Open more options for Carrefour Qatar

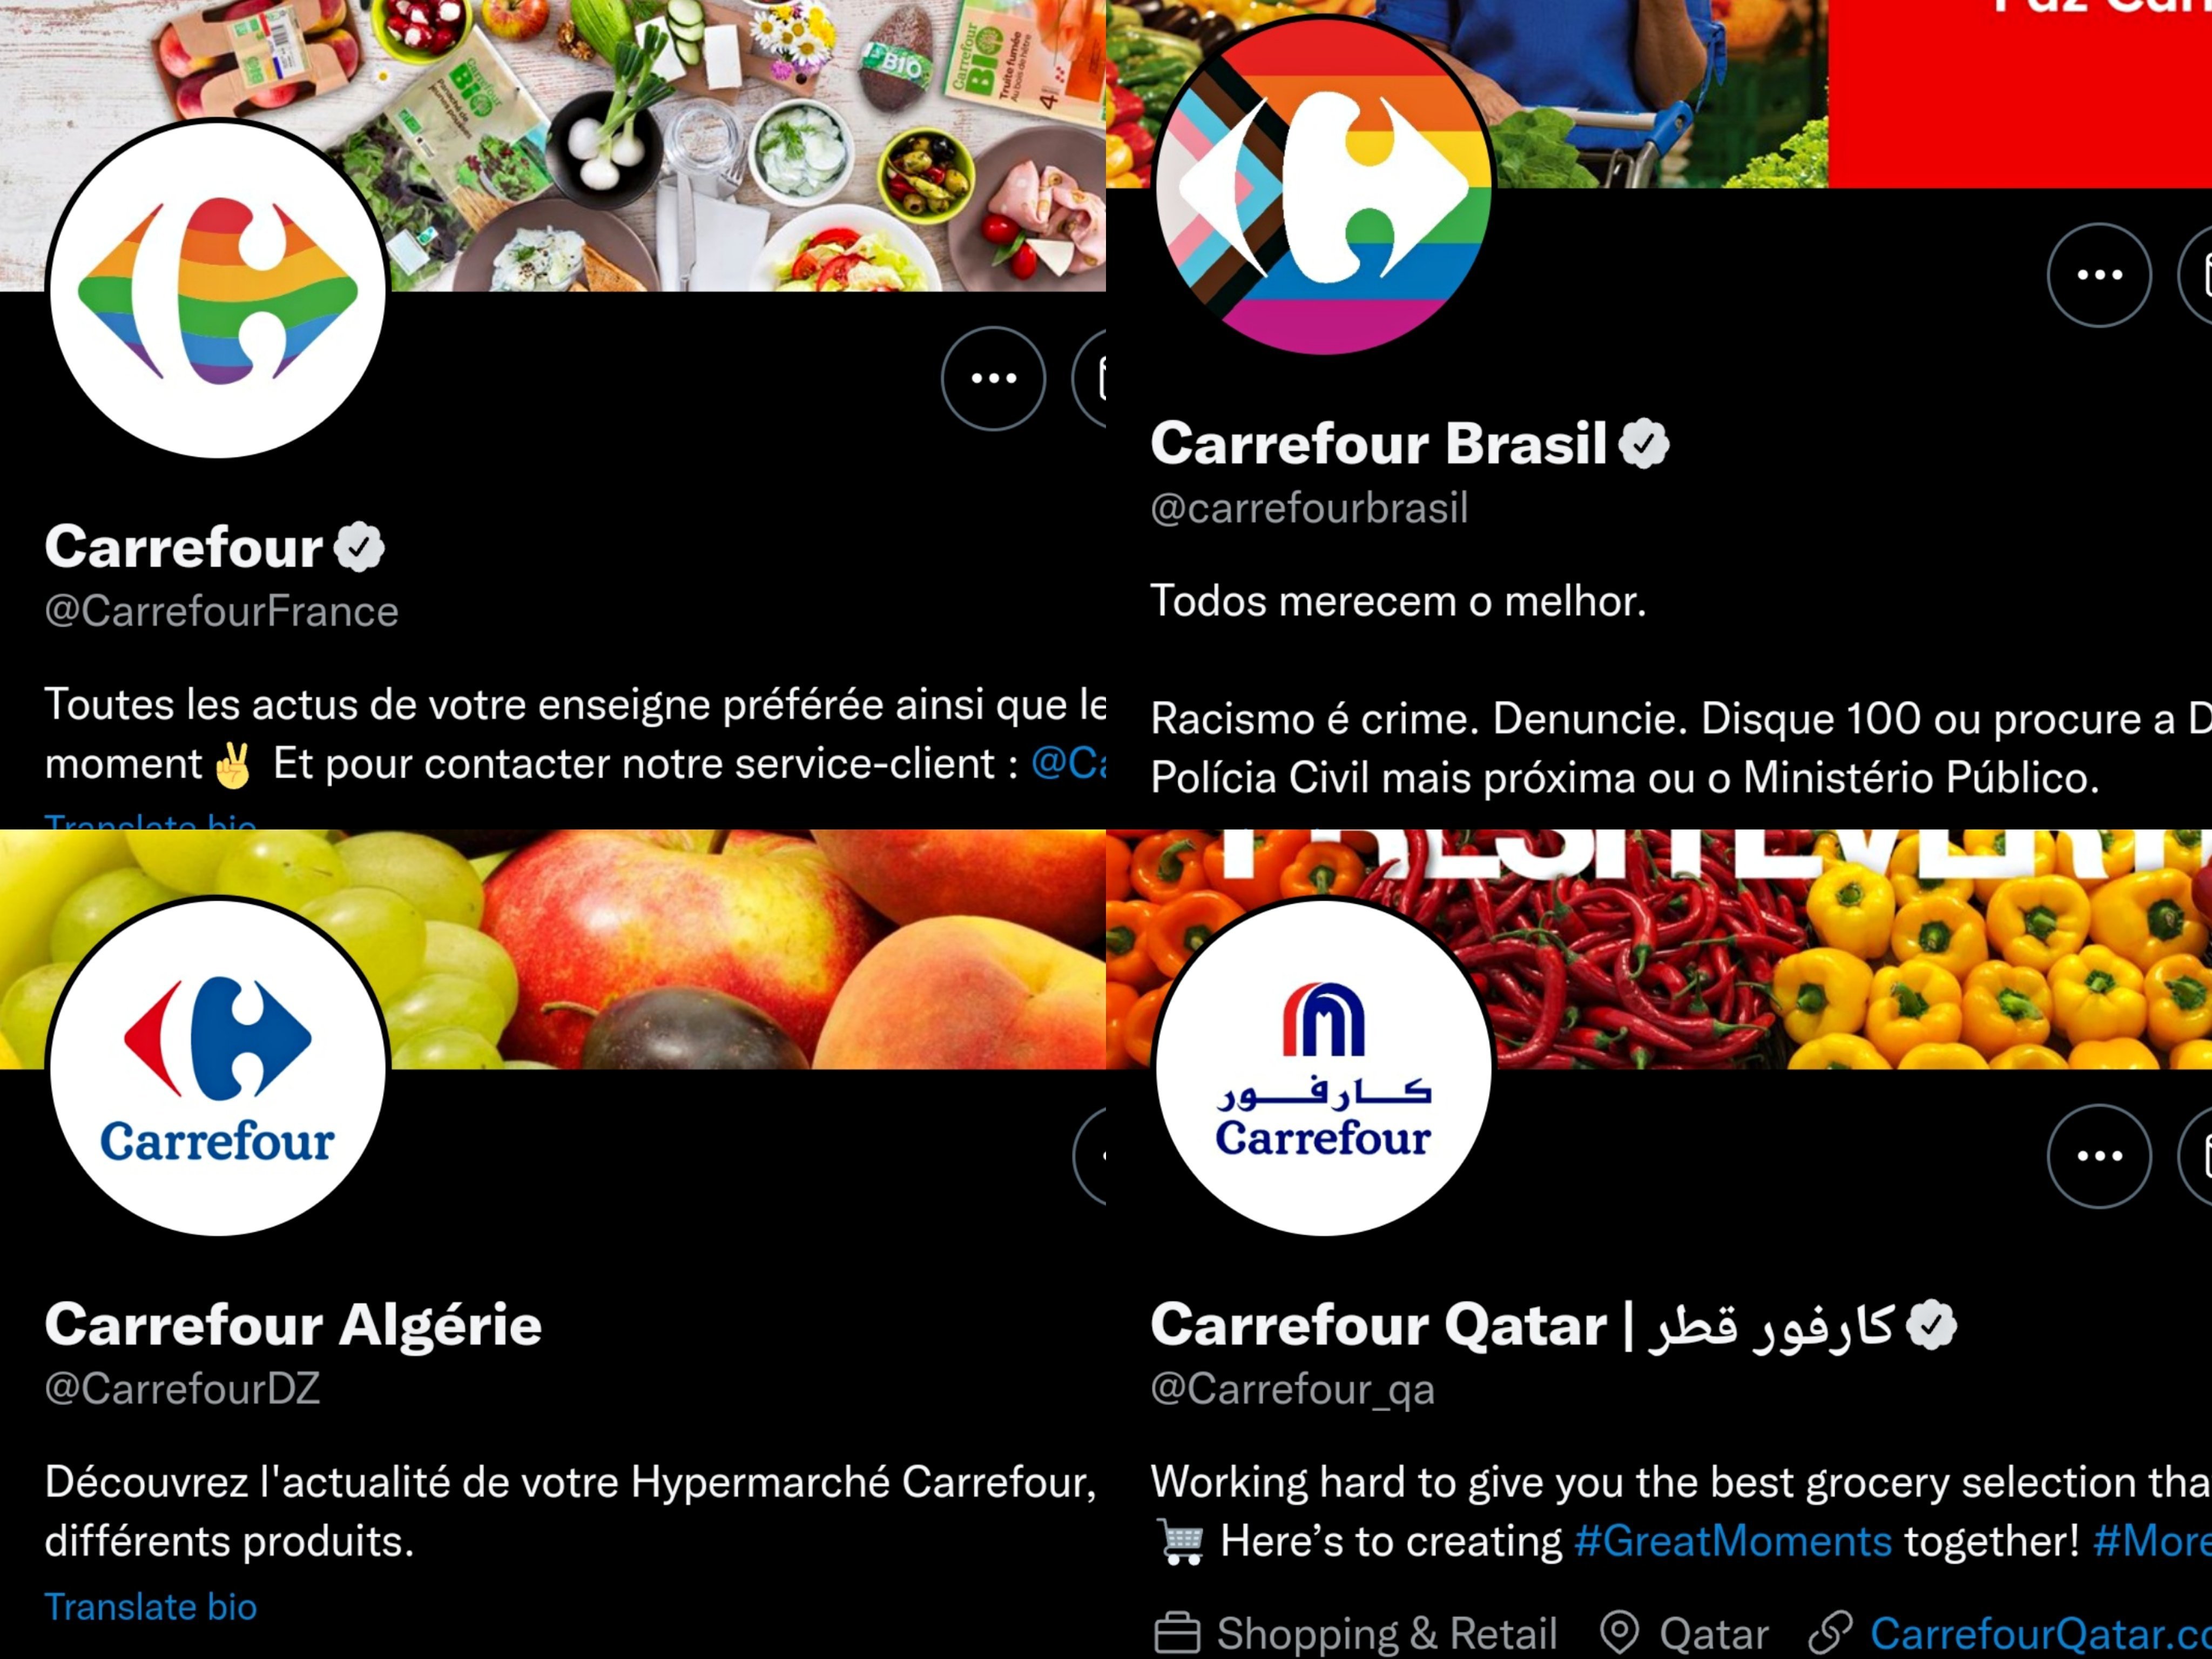[2099, 1155]
